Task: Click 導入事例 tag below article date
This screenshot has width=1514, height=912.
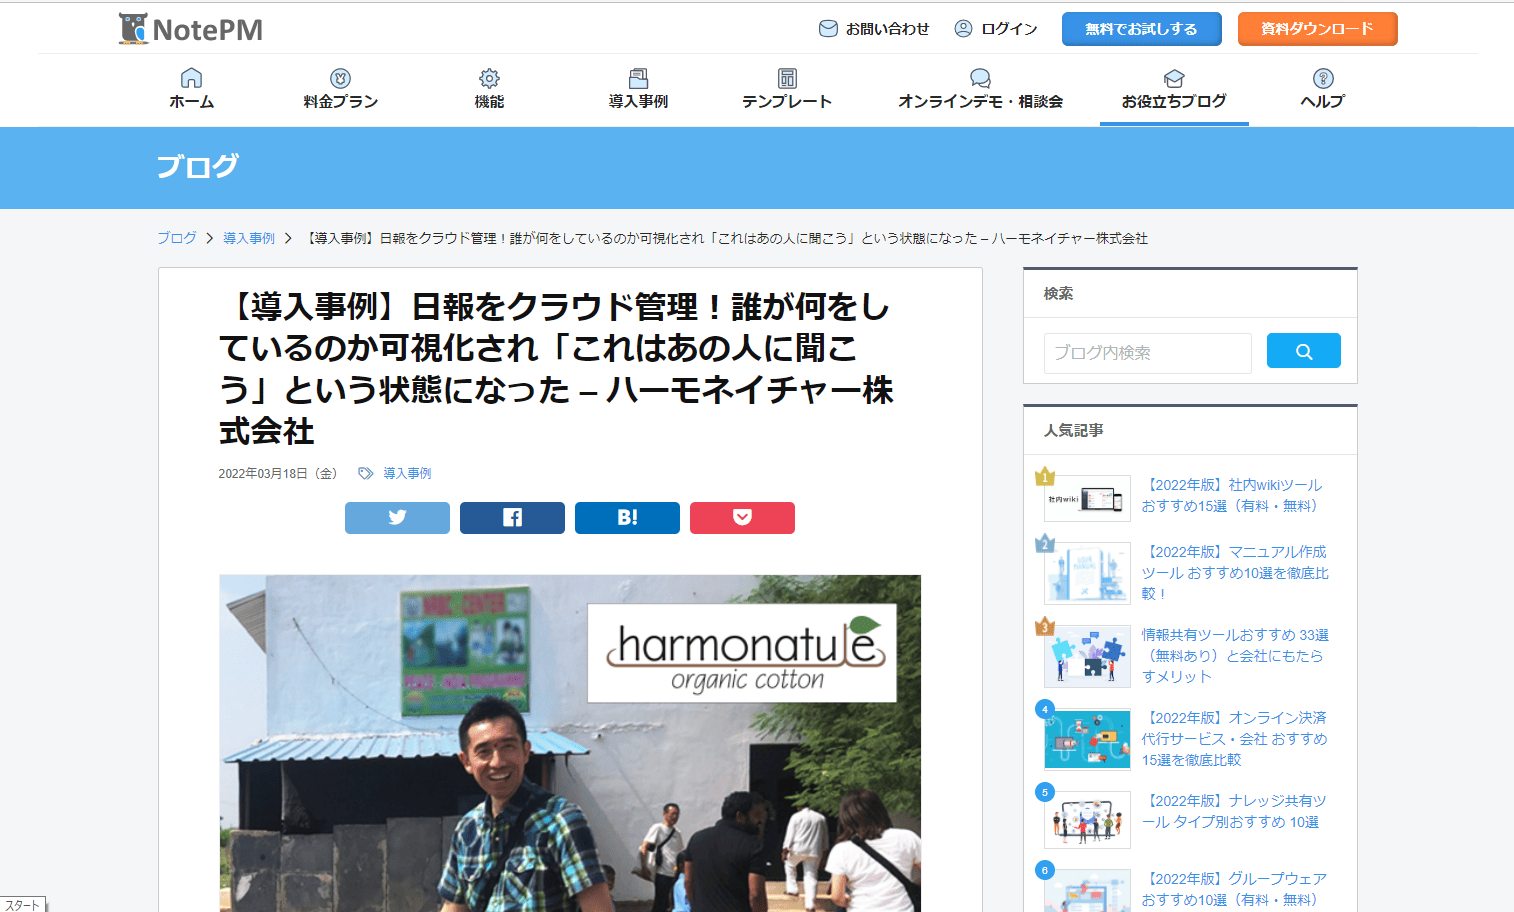Action: 407,474
